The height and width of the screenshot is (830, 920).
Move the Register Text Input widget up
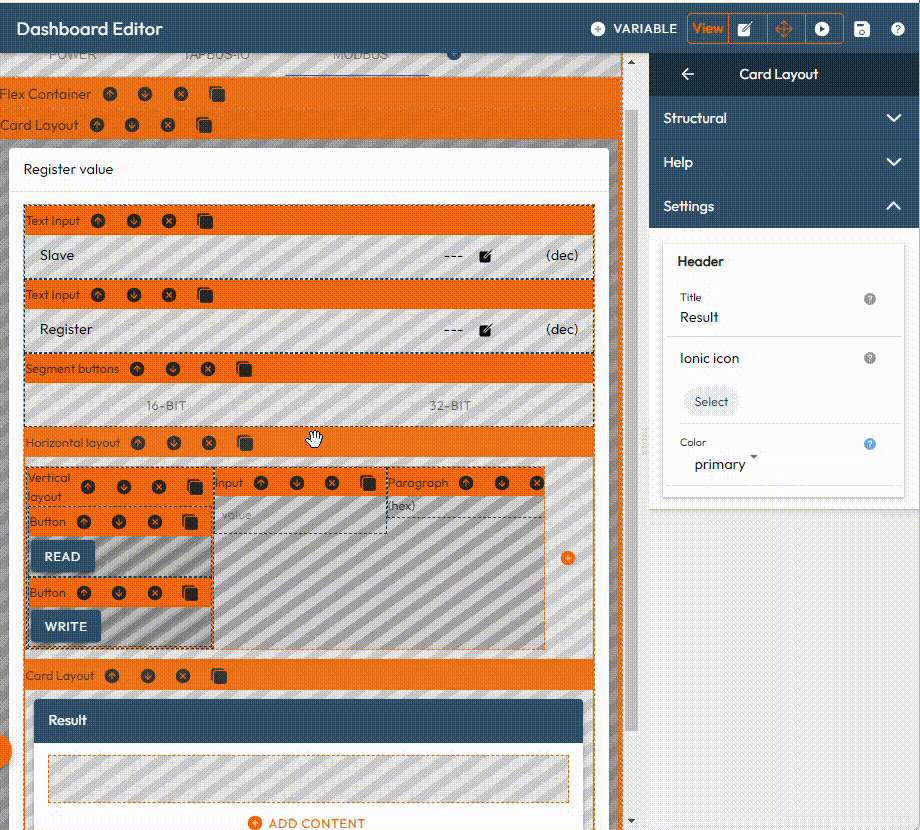pos(99,295)
